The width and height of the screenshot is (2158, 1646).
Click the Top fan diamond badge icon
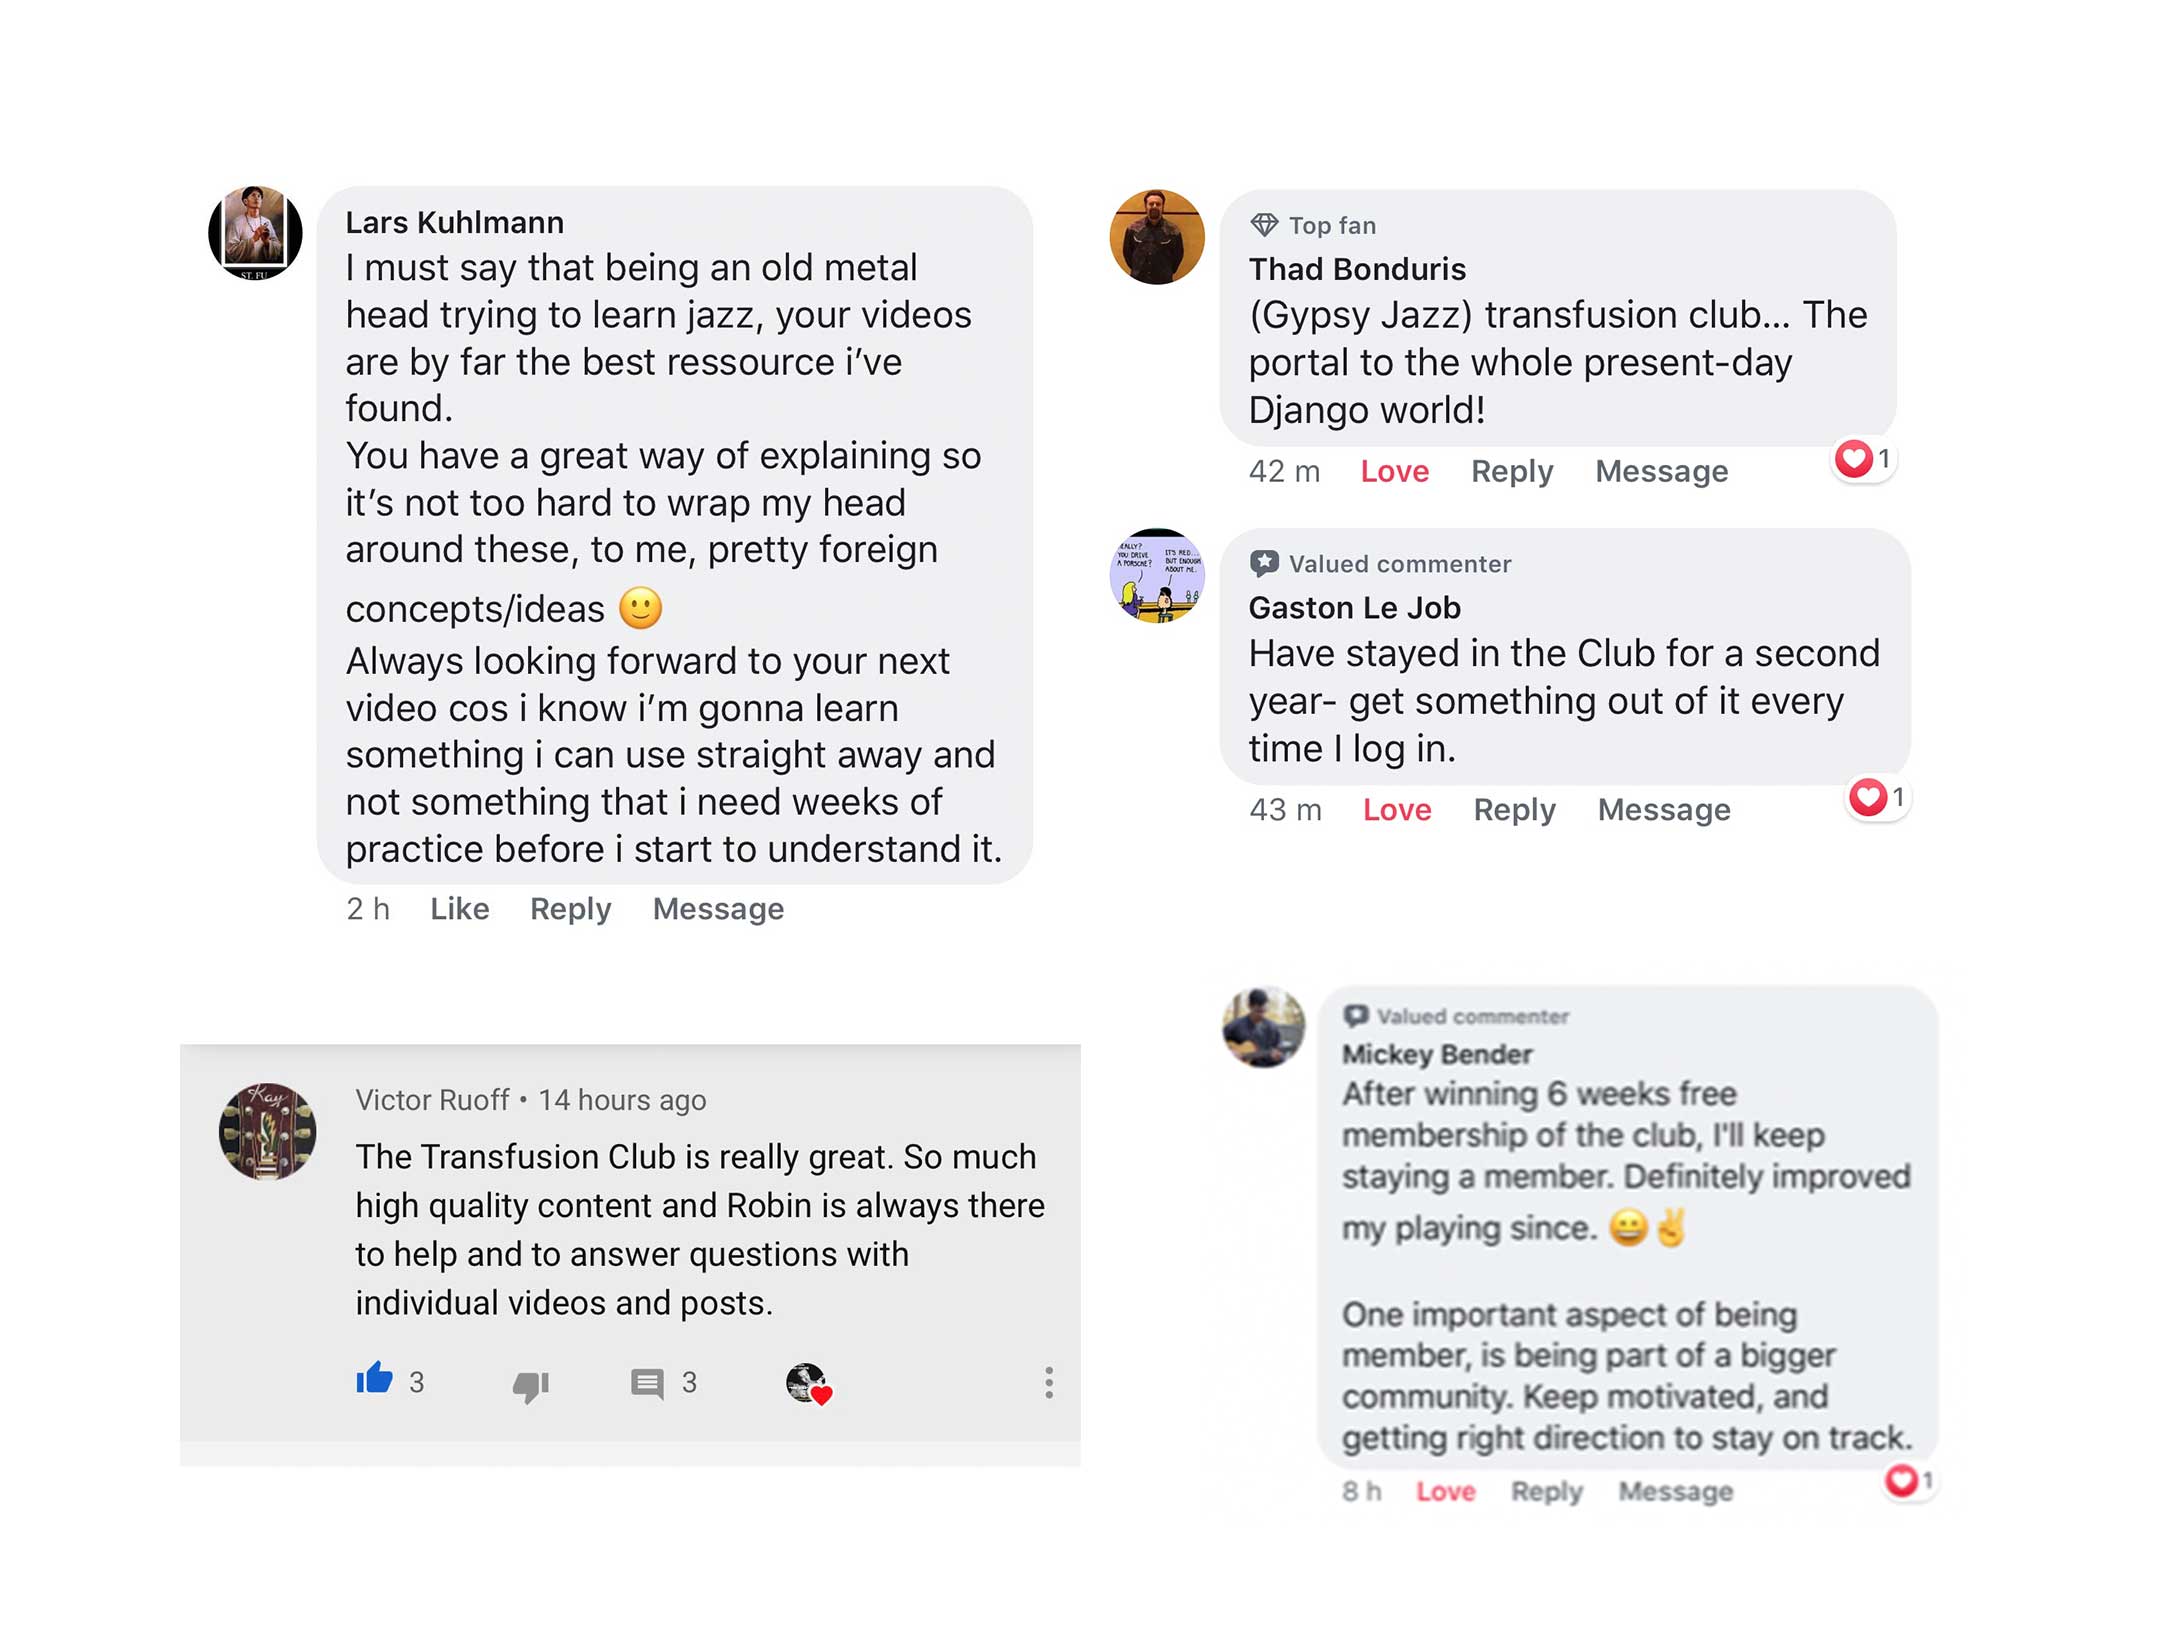tap(1264, 225)
